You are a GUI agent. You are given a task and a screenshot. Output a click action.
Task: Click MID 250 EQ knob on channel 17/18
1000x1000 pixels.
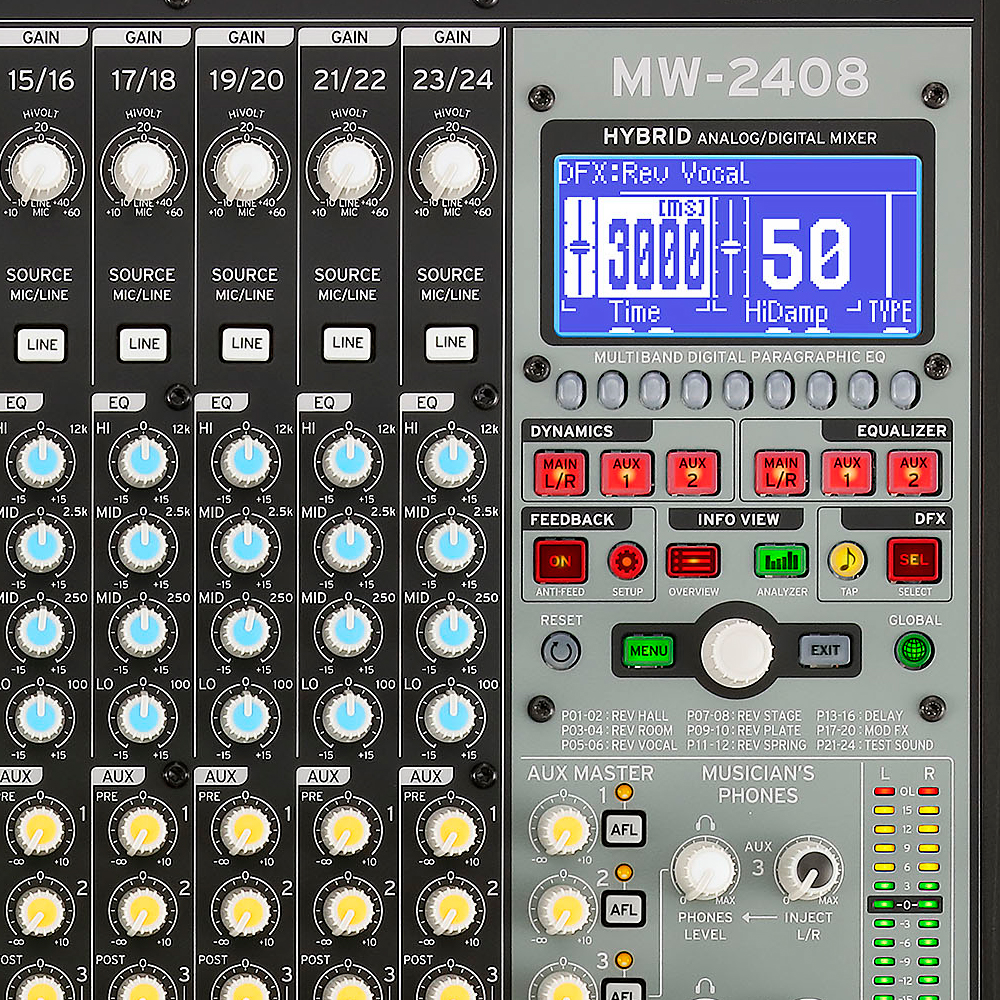(143, 631)
